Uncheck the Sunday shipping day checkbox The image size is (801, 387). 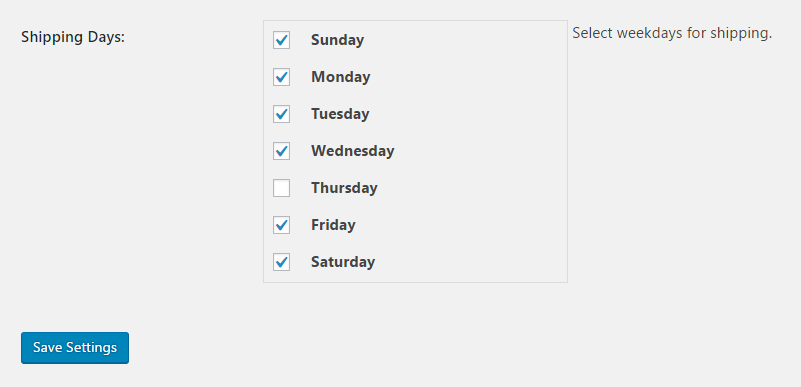tap(281, 40)
